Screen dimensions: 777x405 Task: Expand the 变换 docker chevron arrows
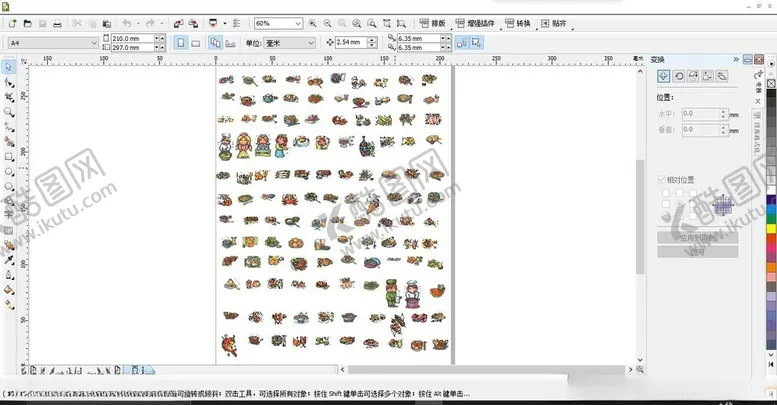click(736, 59)
